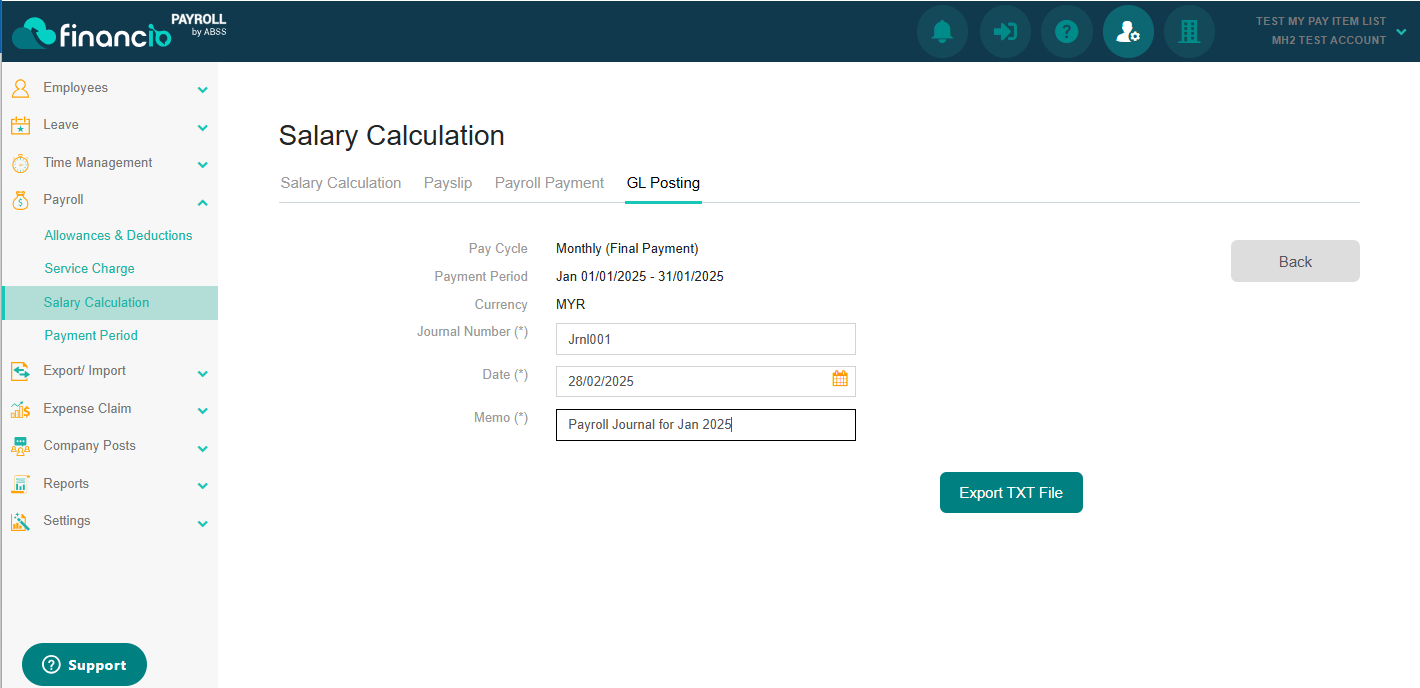This screenshot has height=688, width=1420.
Task: Expand the Leave menu chevron
Action: (203, 127)
